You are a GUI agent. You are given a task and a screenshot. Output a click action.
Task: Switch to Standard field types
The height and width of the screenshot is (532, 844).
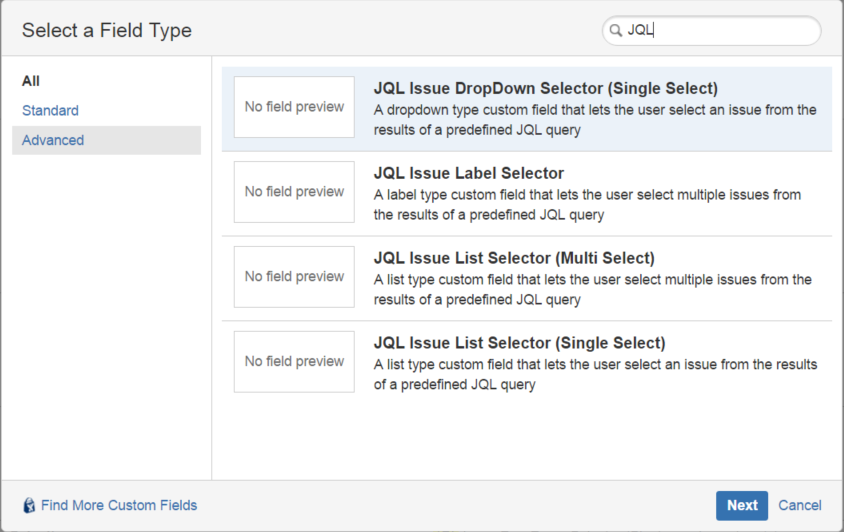click(x=50, y=111)
